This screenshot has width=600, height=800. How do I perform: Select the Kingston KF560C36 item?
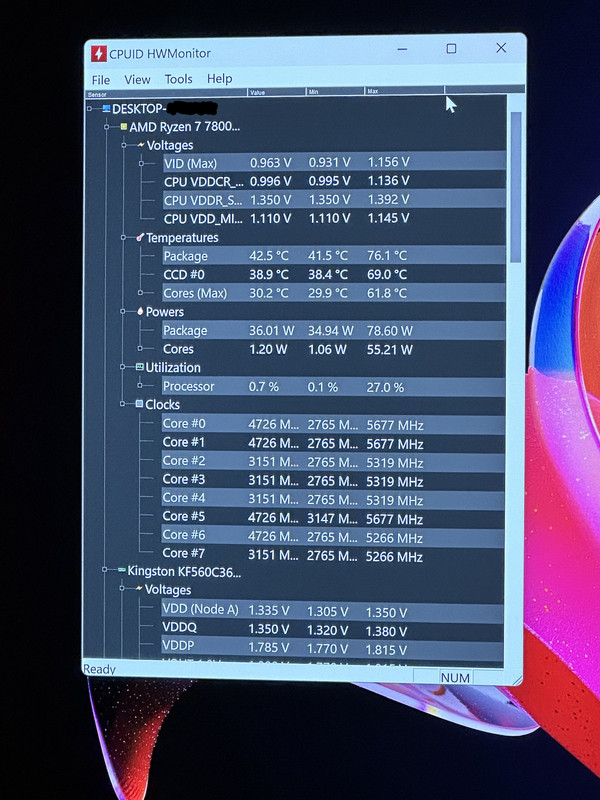click(184, 571)
